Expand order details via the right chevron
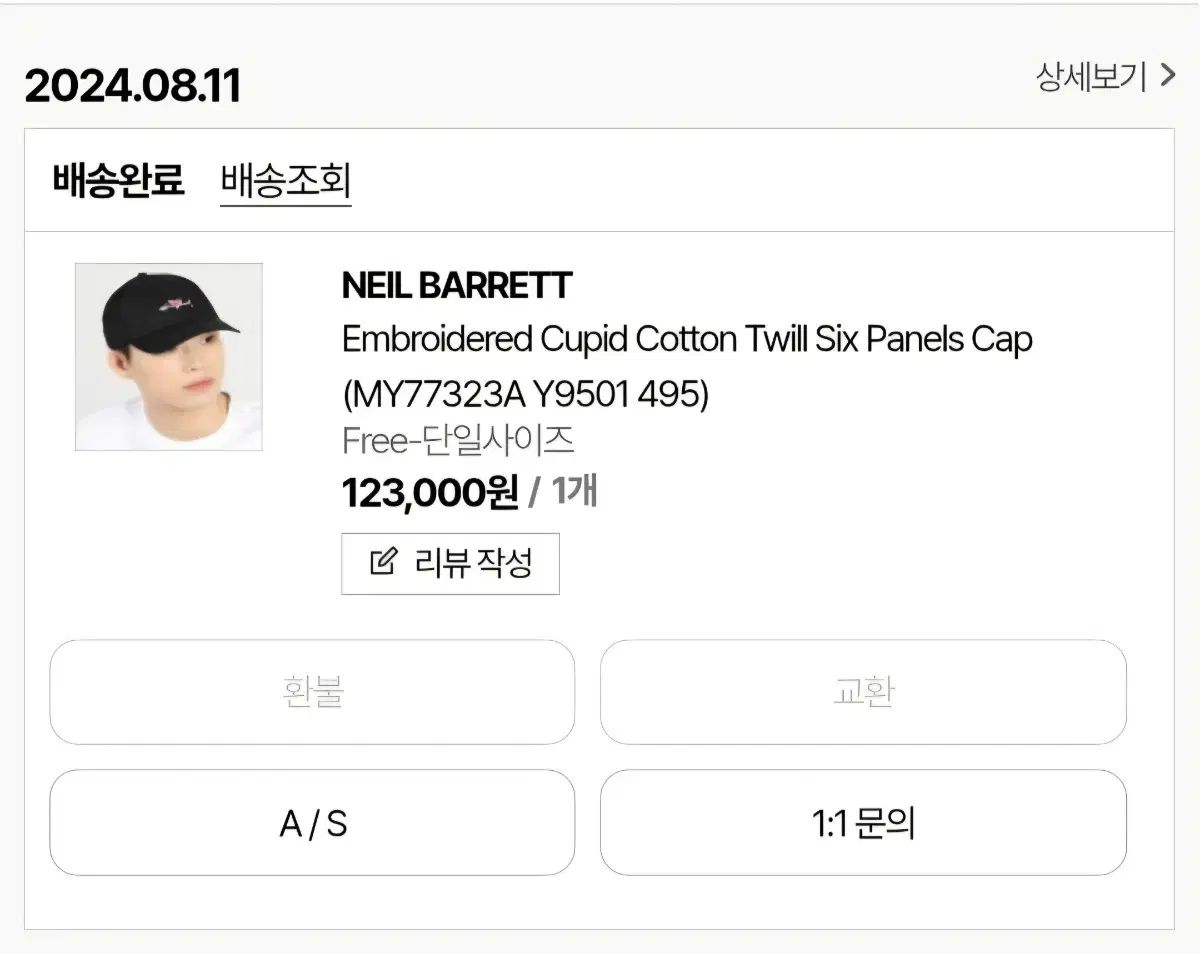1200x954 pixels. [1167, 76]
